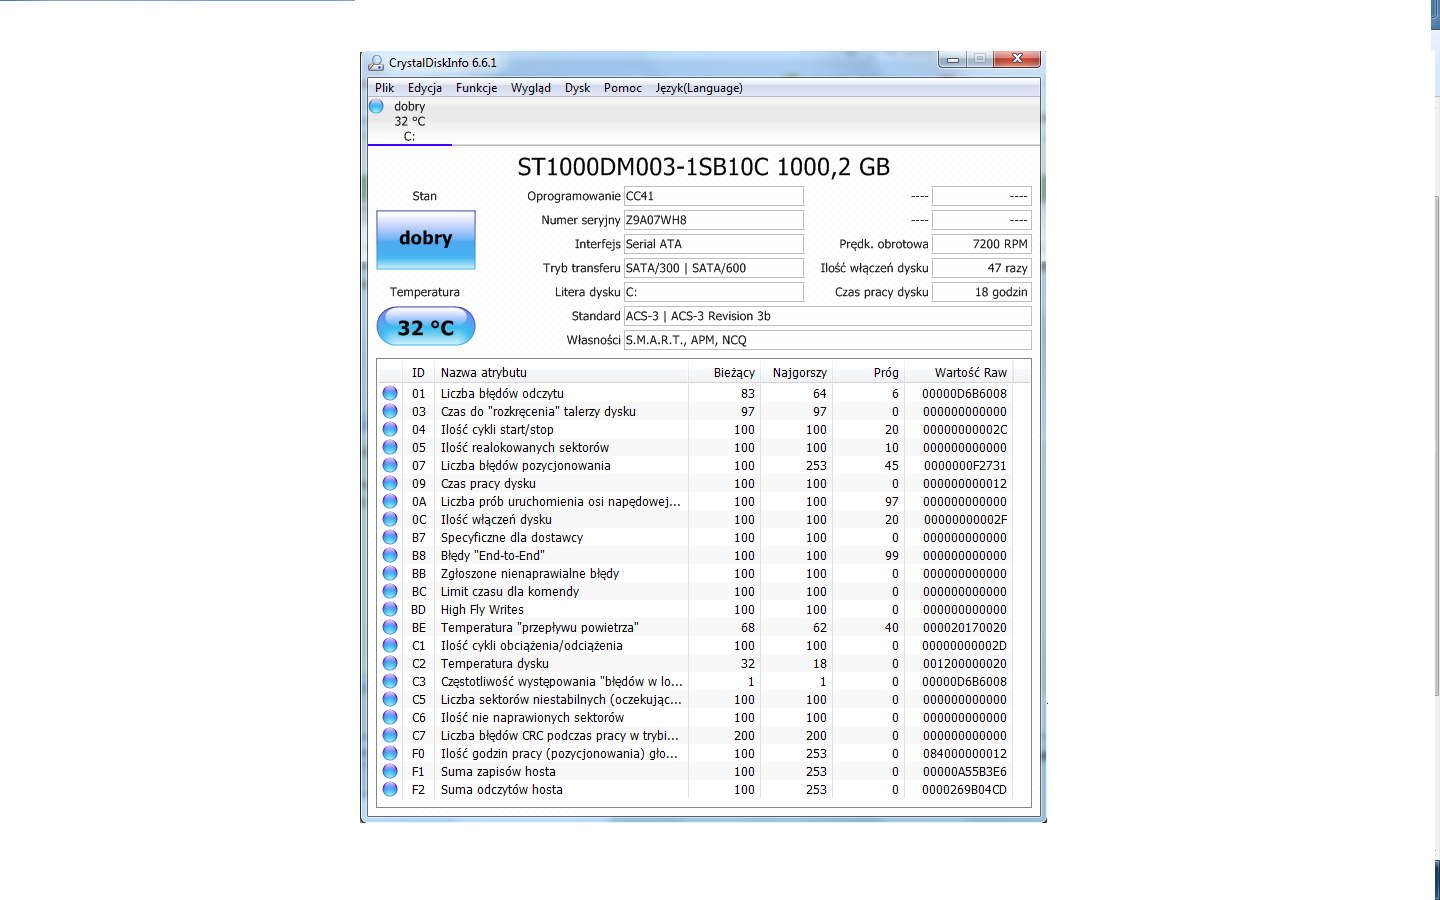The image size is (1440, 900).
Task: Click the Litera dysku field showing C:
Action: [x=714, y=292]
